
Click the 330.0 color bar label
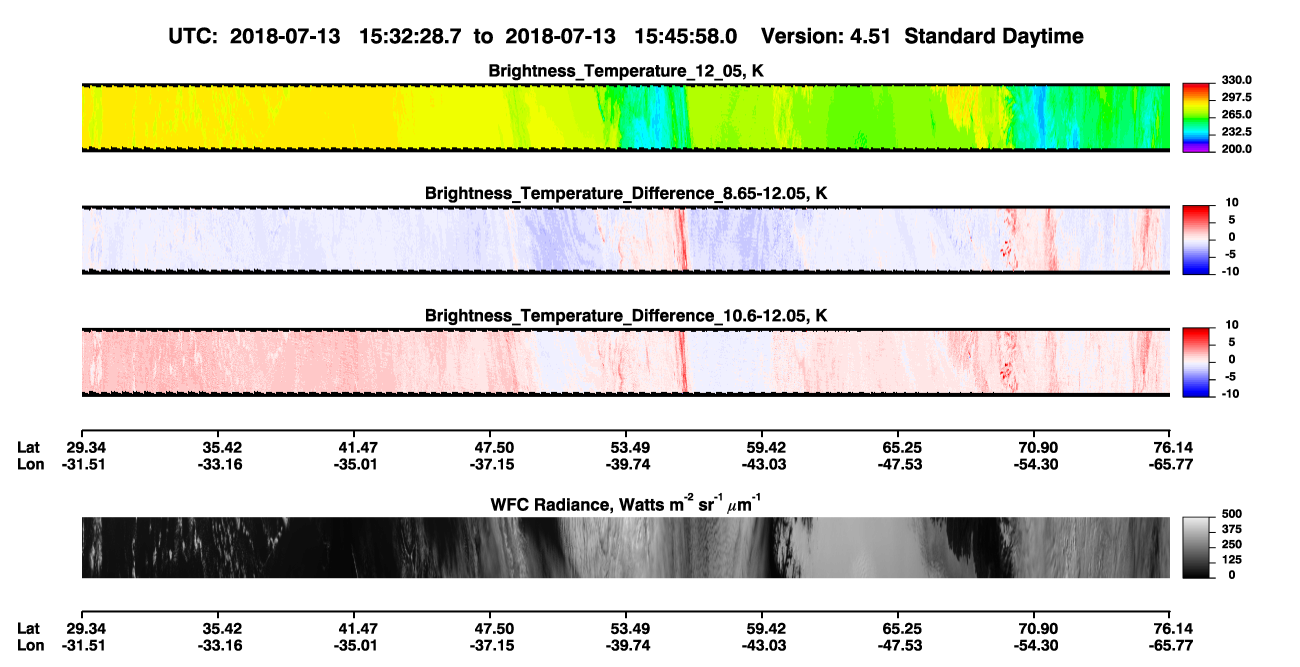pyautogui.click(x=1237, y=81)
